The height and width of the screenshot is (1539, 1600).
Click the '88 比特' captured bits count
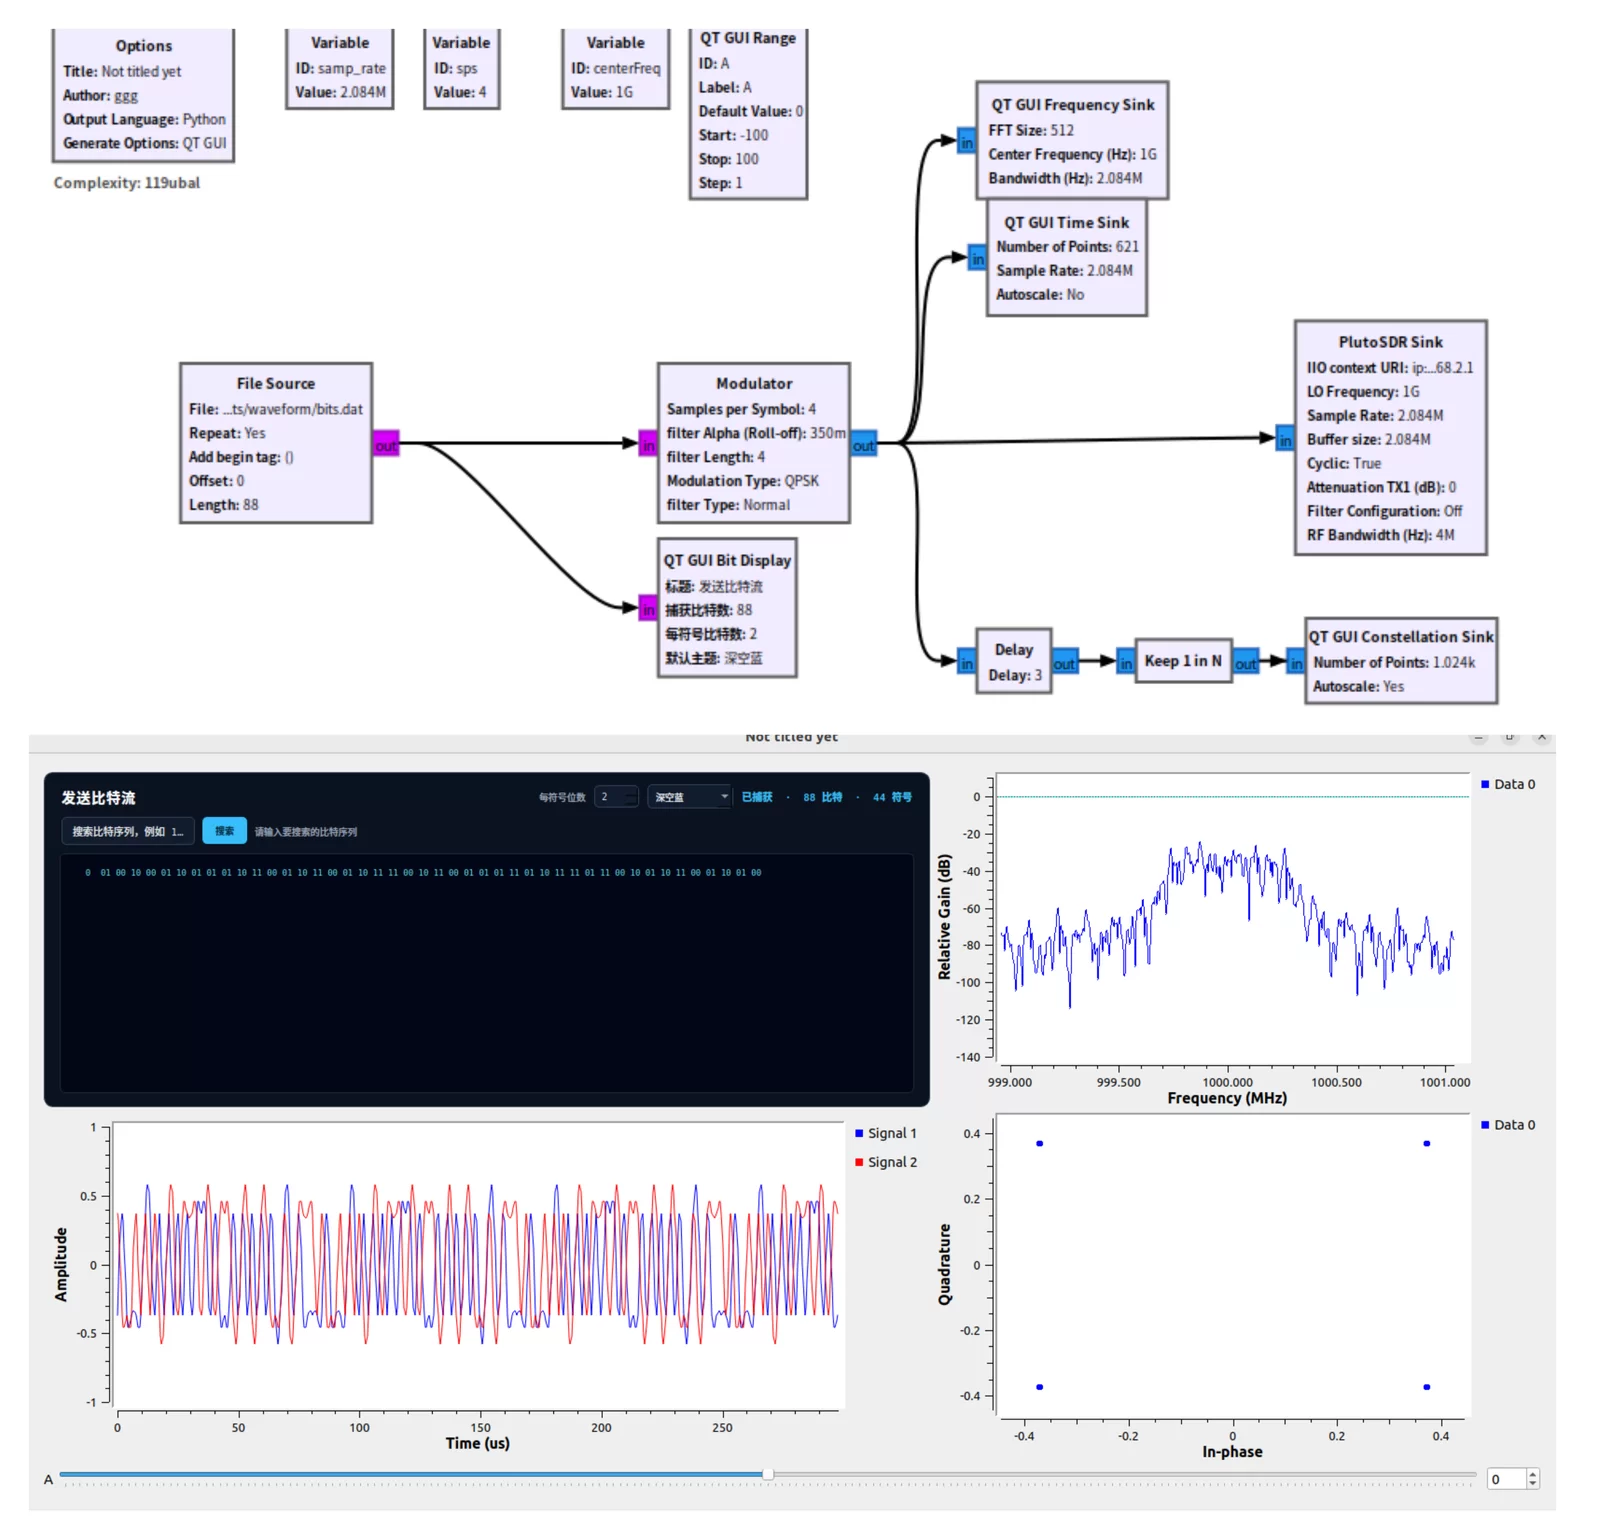click(x=822, y=797)
